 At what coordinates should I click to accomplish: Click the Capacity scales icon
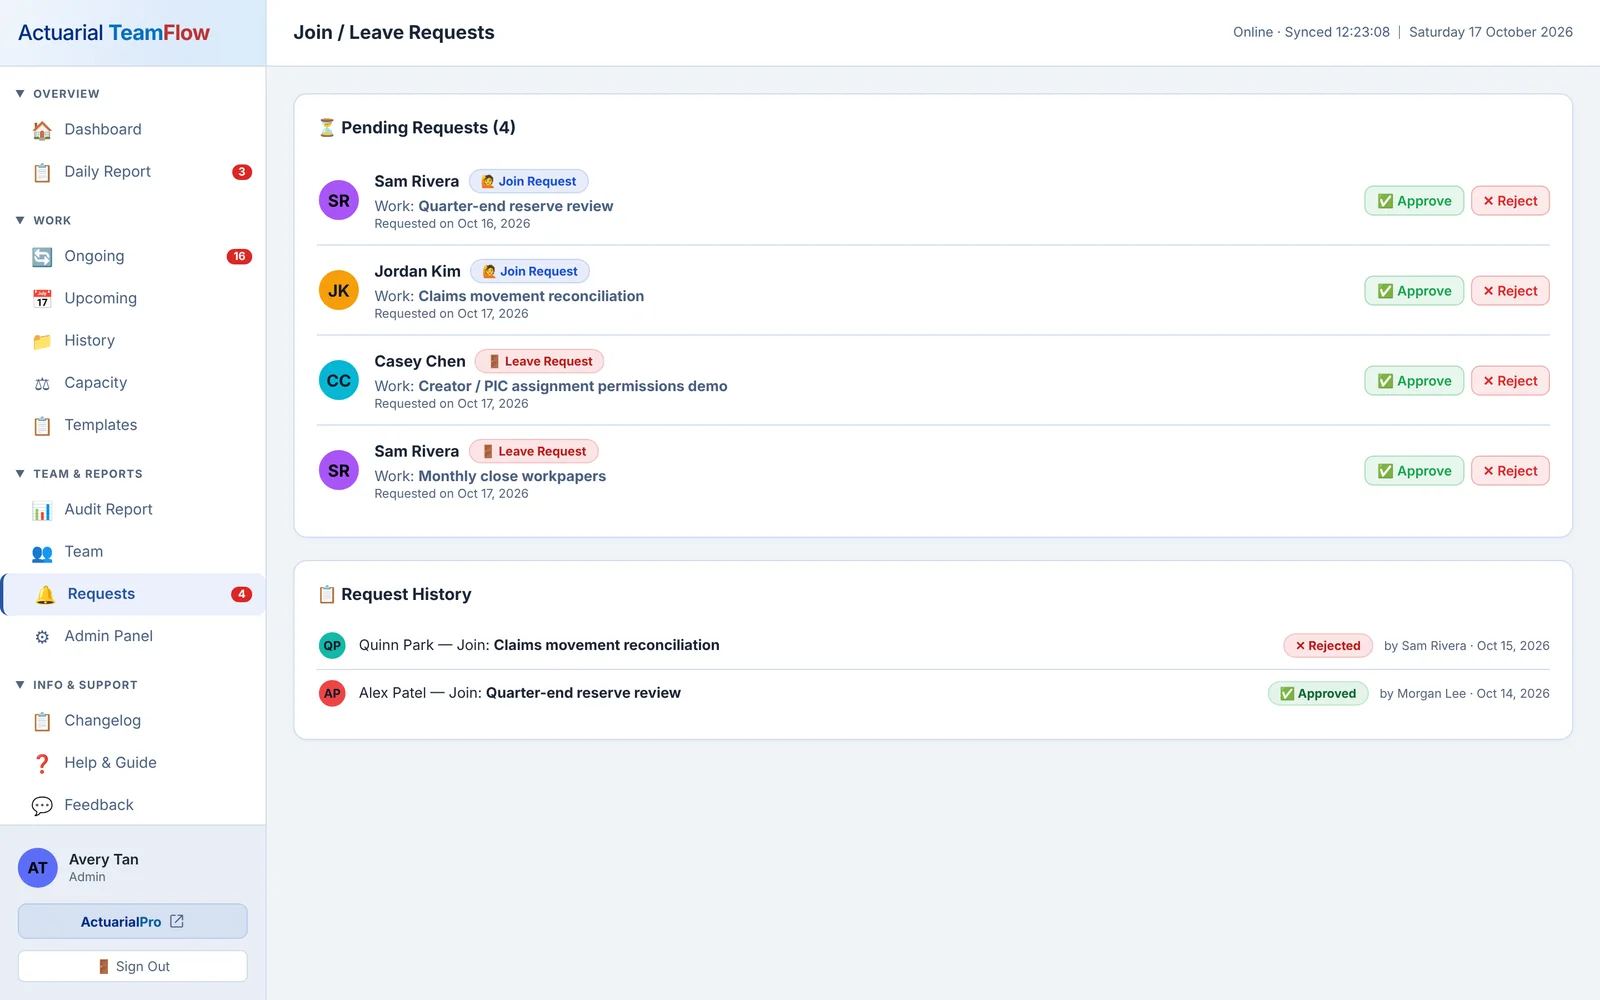[x=42, y=383]
